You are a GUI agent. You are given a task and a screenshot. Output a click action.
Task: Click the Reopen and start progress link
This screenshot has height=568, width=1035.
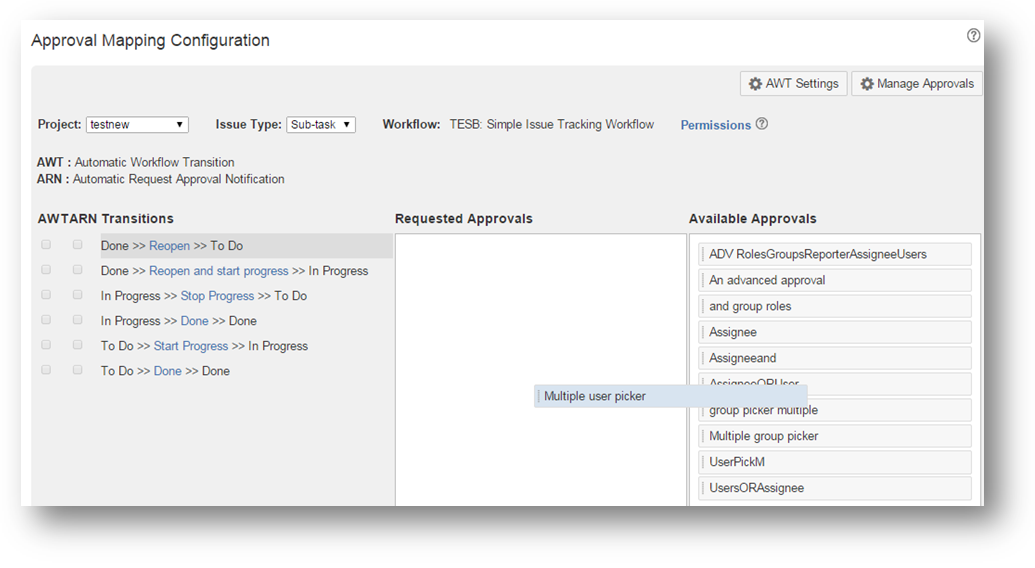218,271
